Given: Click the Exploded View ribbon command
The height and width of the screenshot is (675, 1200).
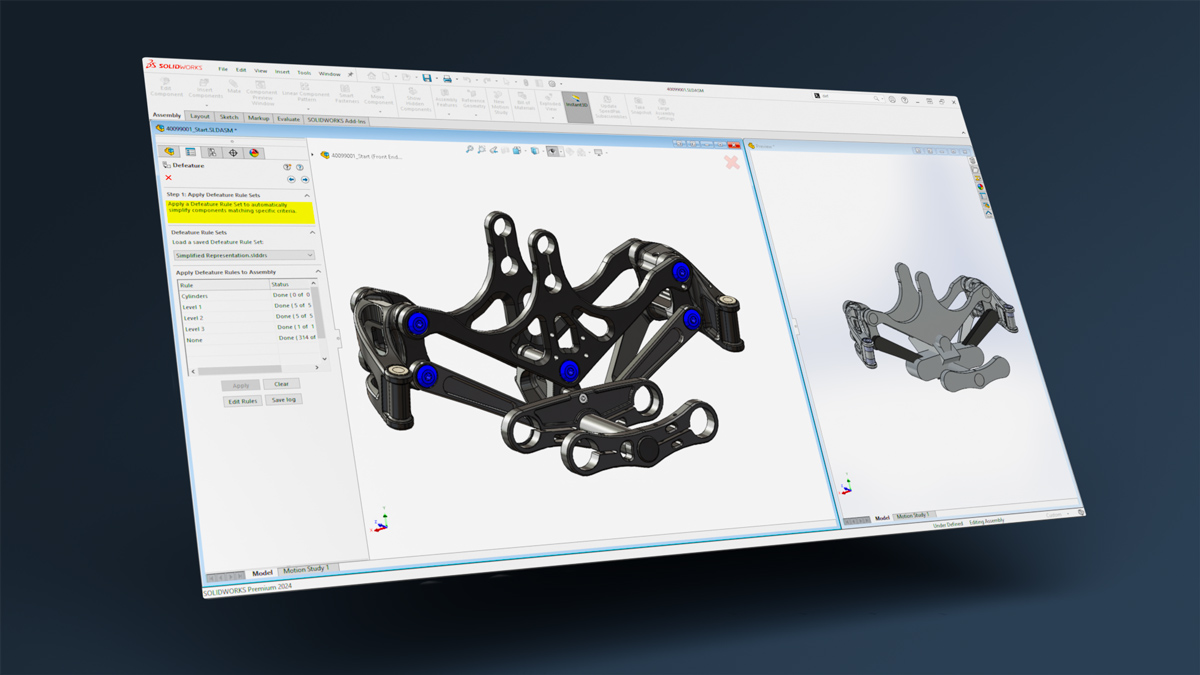Looking at the screenshot, I should (550, 102).
